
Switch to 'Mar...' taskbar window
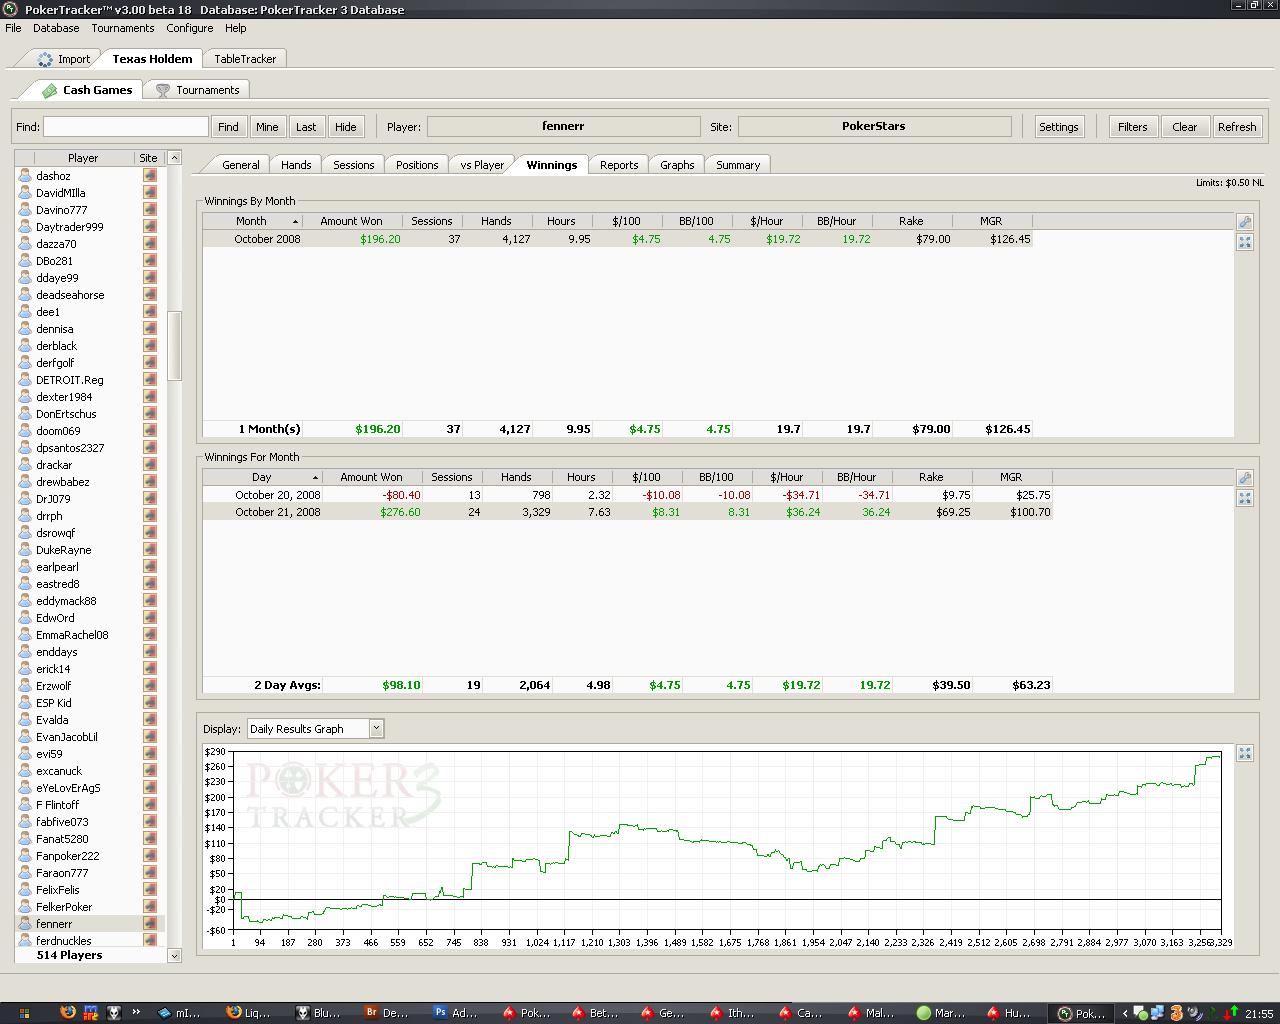pyautogui.click(x=941, y=1013)
